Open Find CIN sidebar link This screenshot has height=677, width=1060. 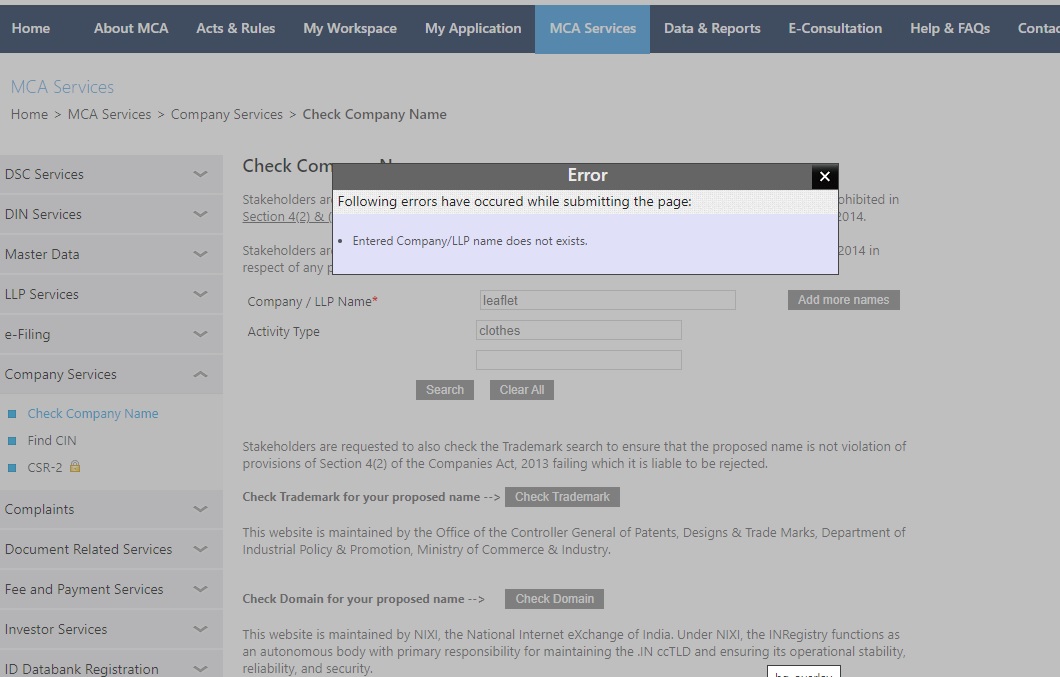[52, 440]
